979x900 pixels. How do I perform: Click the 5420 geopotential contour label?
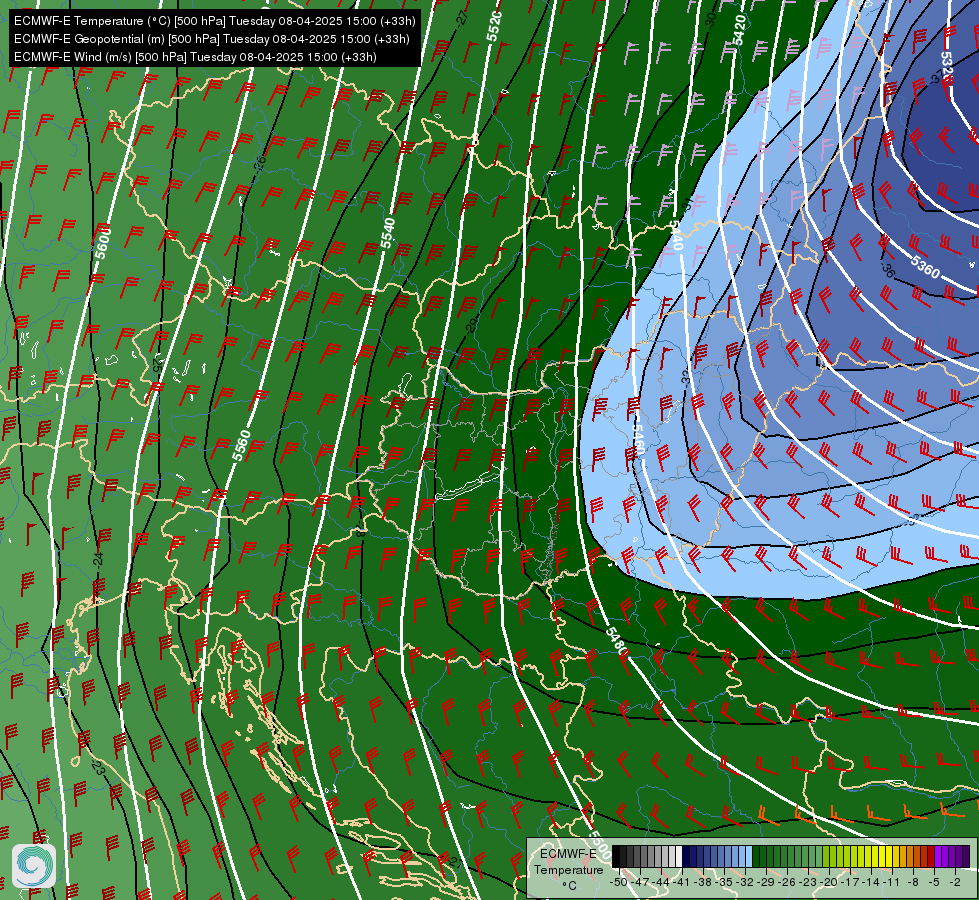pos(739,30)
